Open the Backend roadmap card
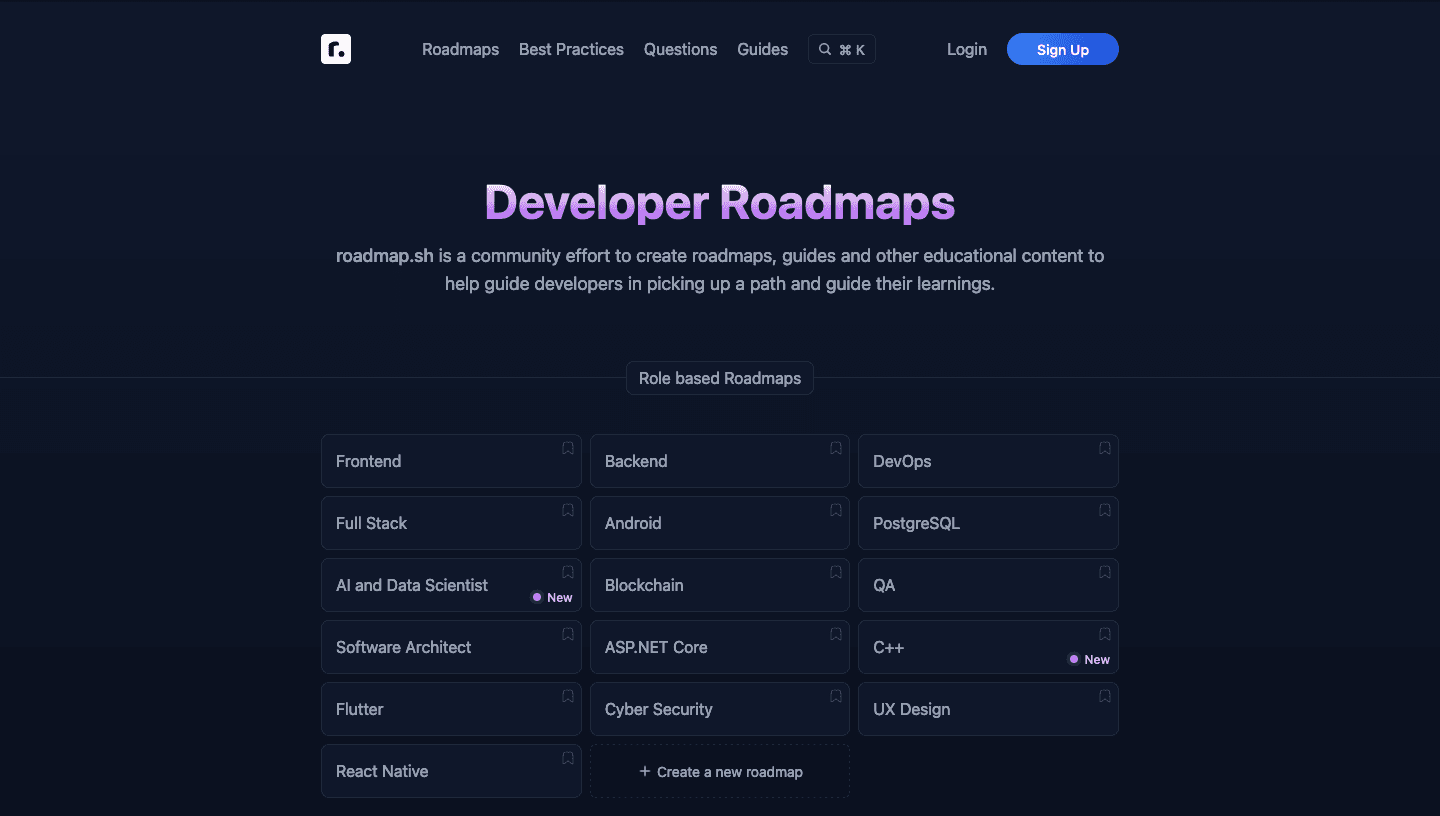 coord(720,461)
